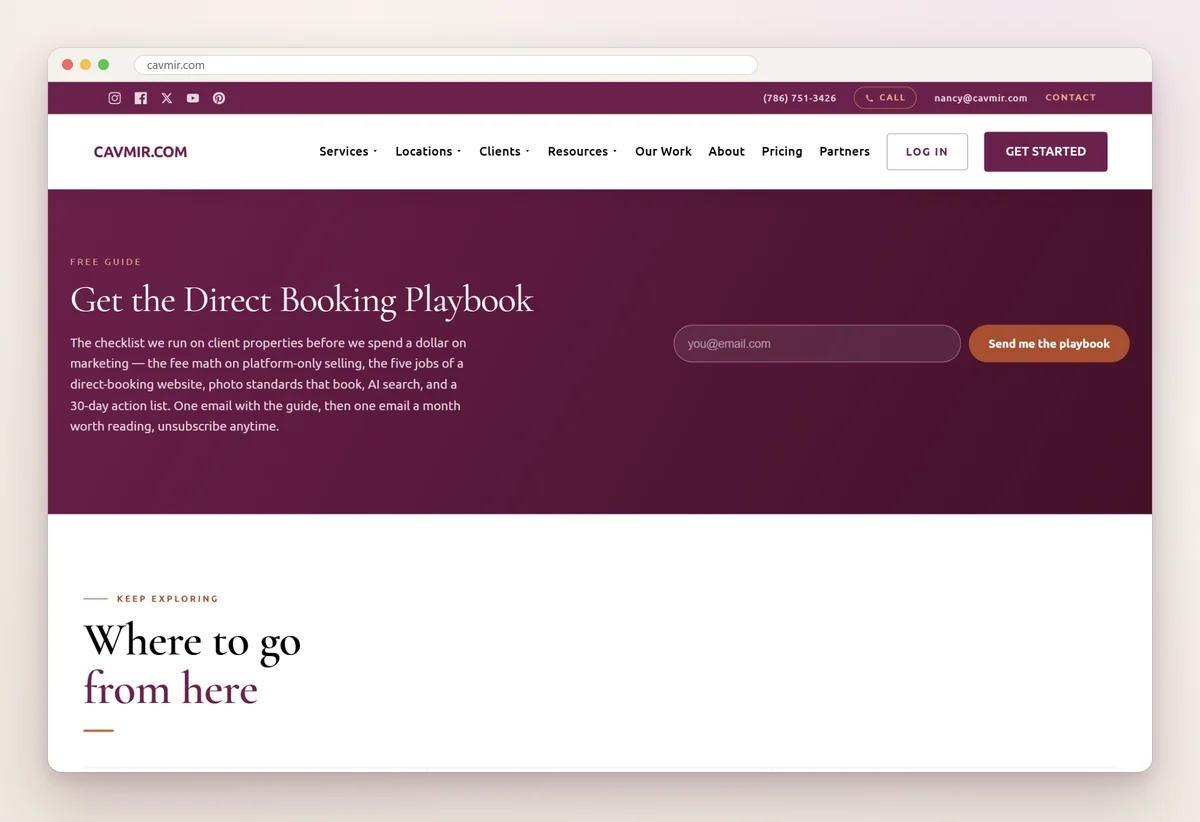
Task: Click the yellow minimize window button
Action: click(85, 65)
